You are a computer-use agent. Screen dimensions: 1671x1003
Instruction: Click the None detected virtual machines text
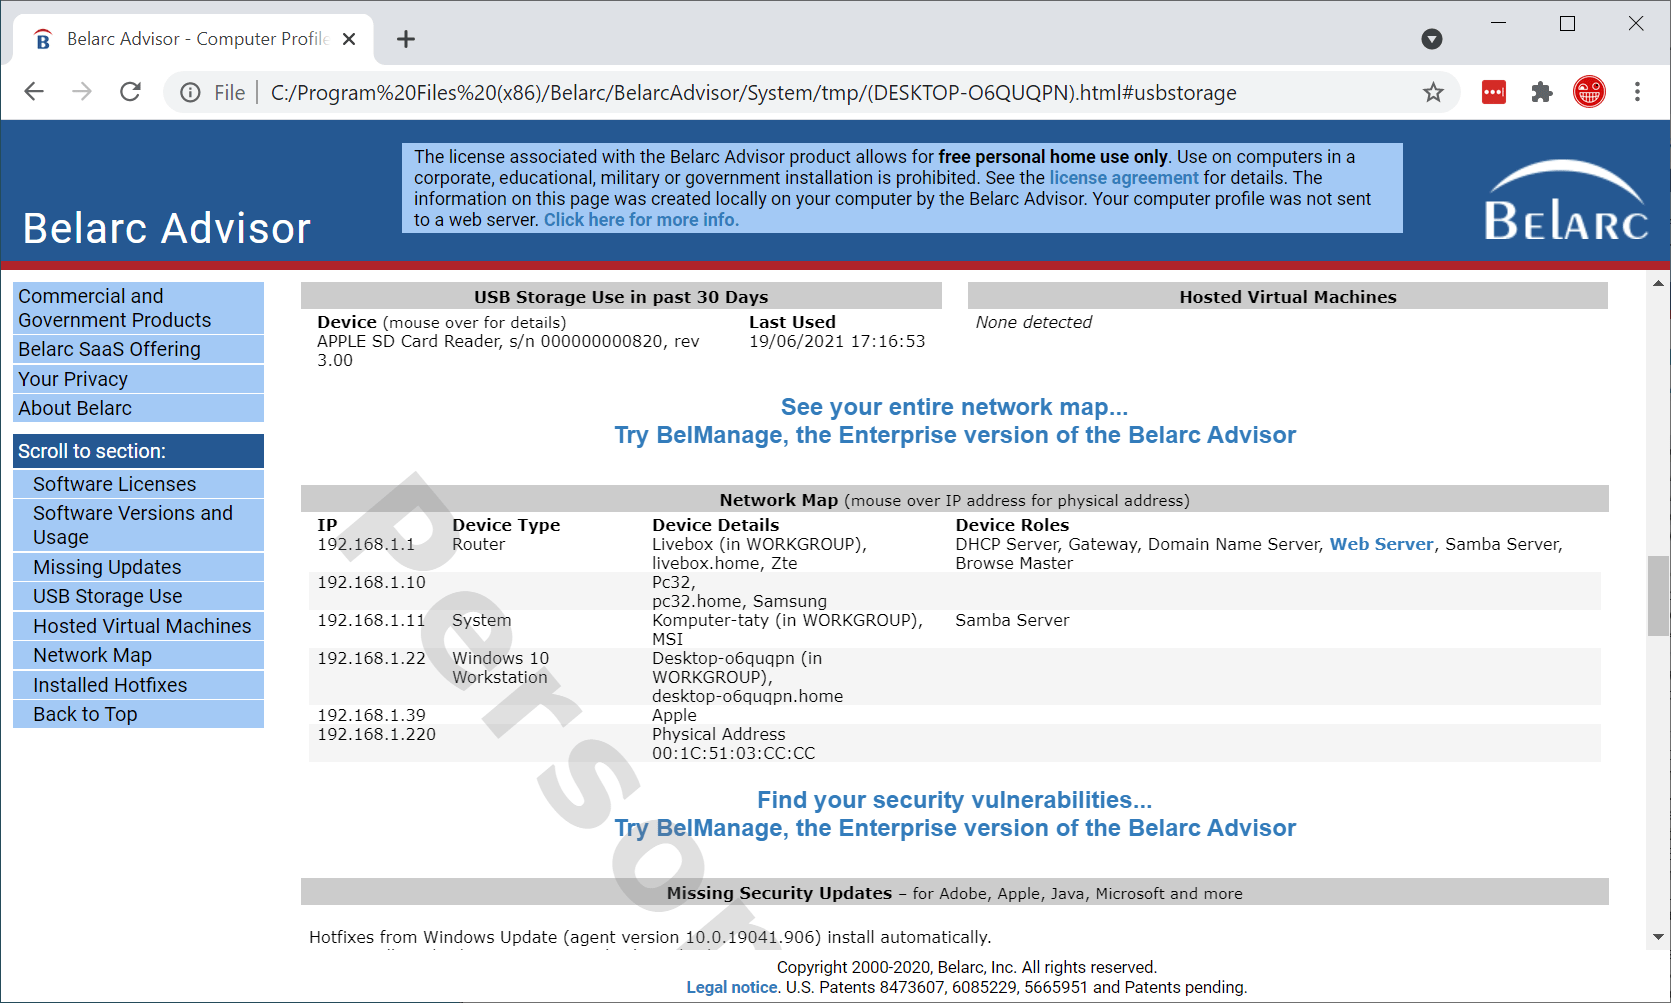click(1033, 322)
